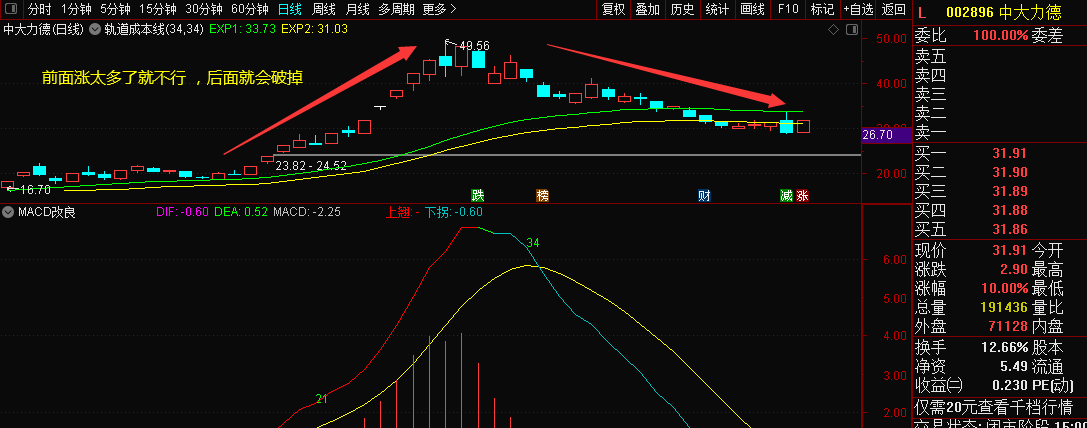Click the 收益(二) 0.230 value
The width and height of the screenshot is (1087, 428).
(x=1010, y=384)
